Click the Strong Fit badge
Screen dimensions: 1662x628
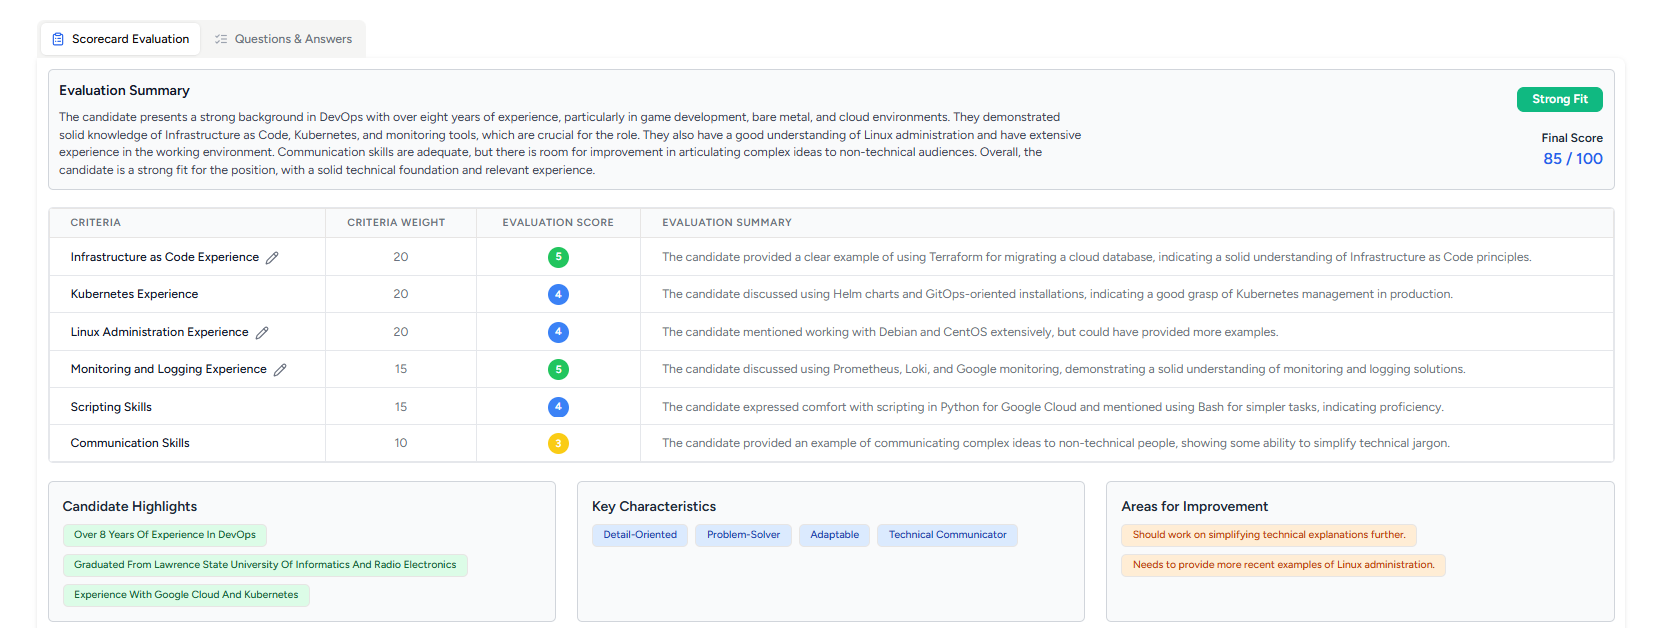(1559, 99)
